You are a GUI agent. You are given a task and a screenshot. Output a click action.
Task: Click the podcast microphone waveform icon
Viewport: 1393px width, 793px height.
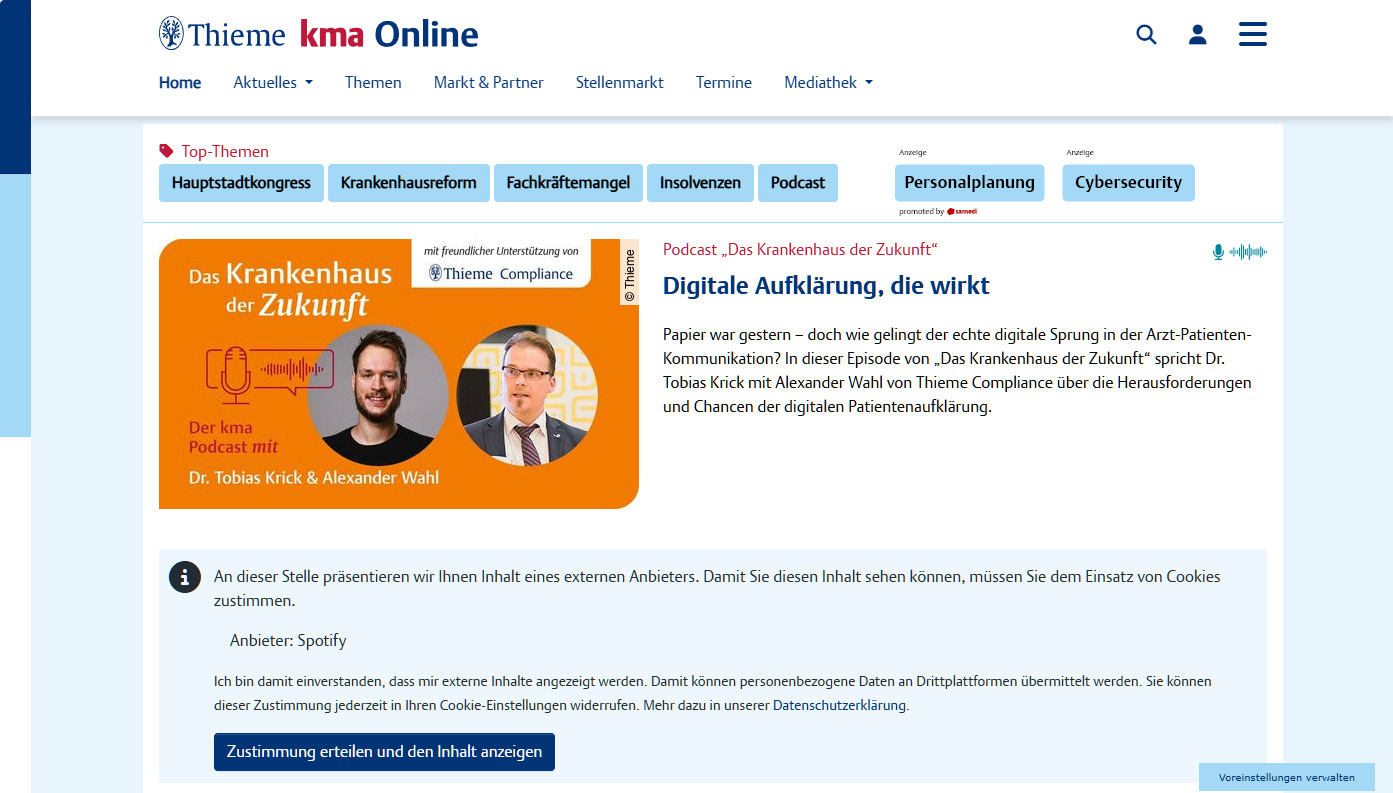(1239, 252)
